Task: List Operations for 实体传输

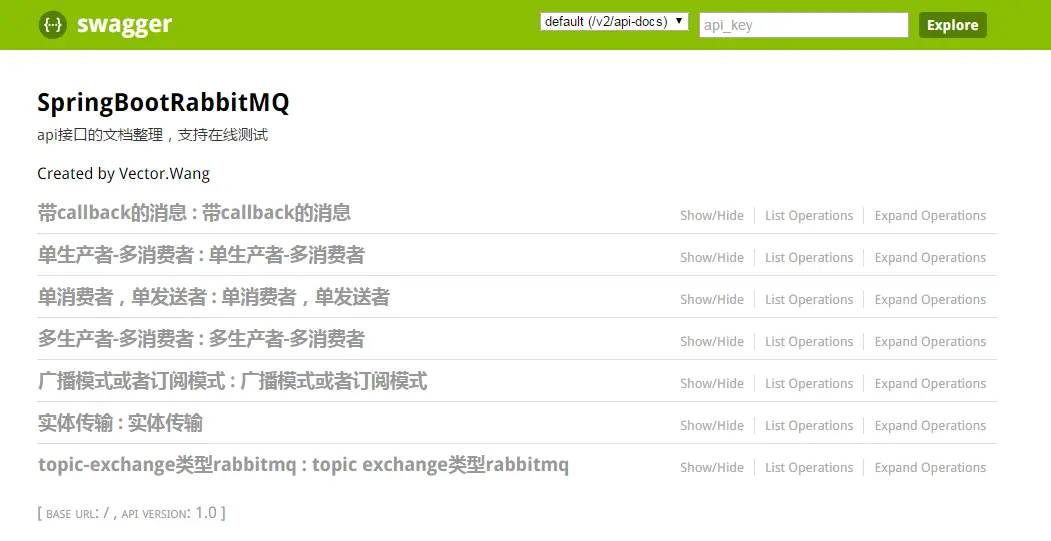Action: pyautogui.click(x=809, y=426)
